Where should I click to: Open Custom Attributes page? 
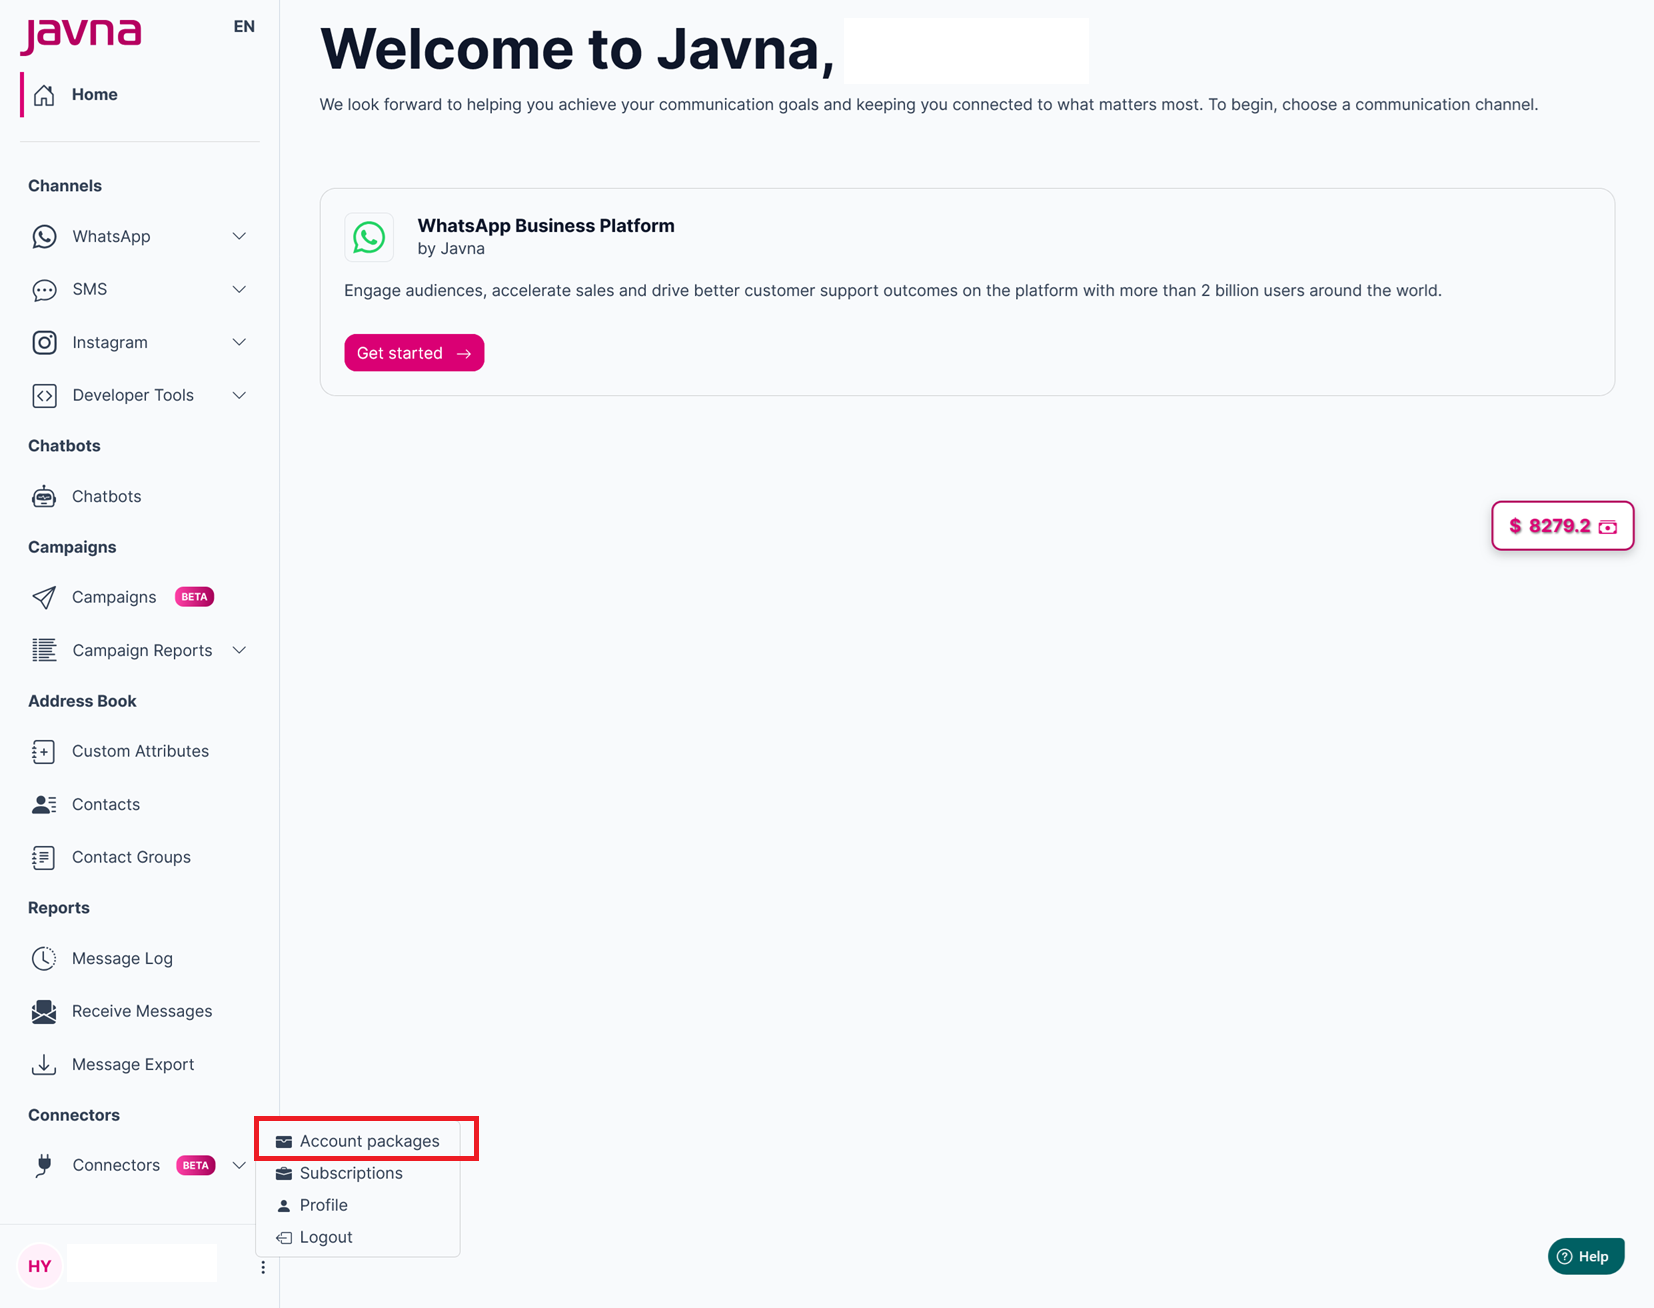139,751
